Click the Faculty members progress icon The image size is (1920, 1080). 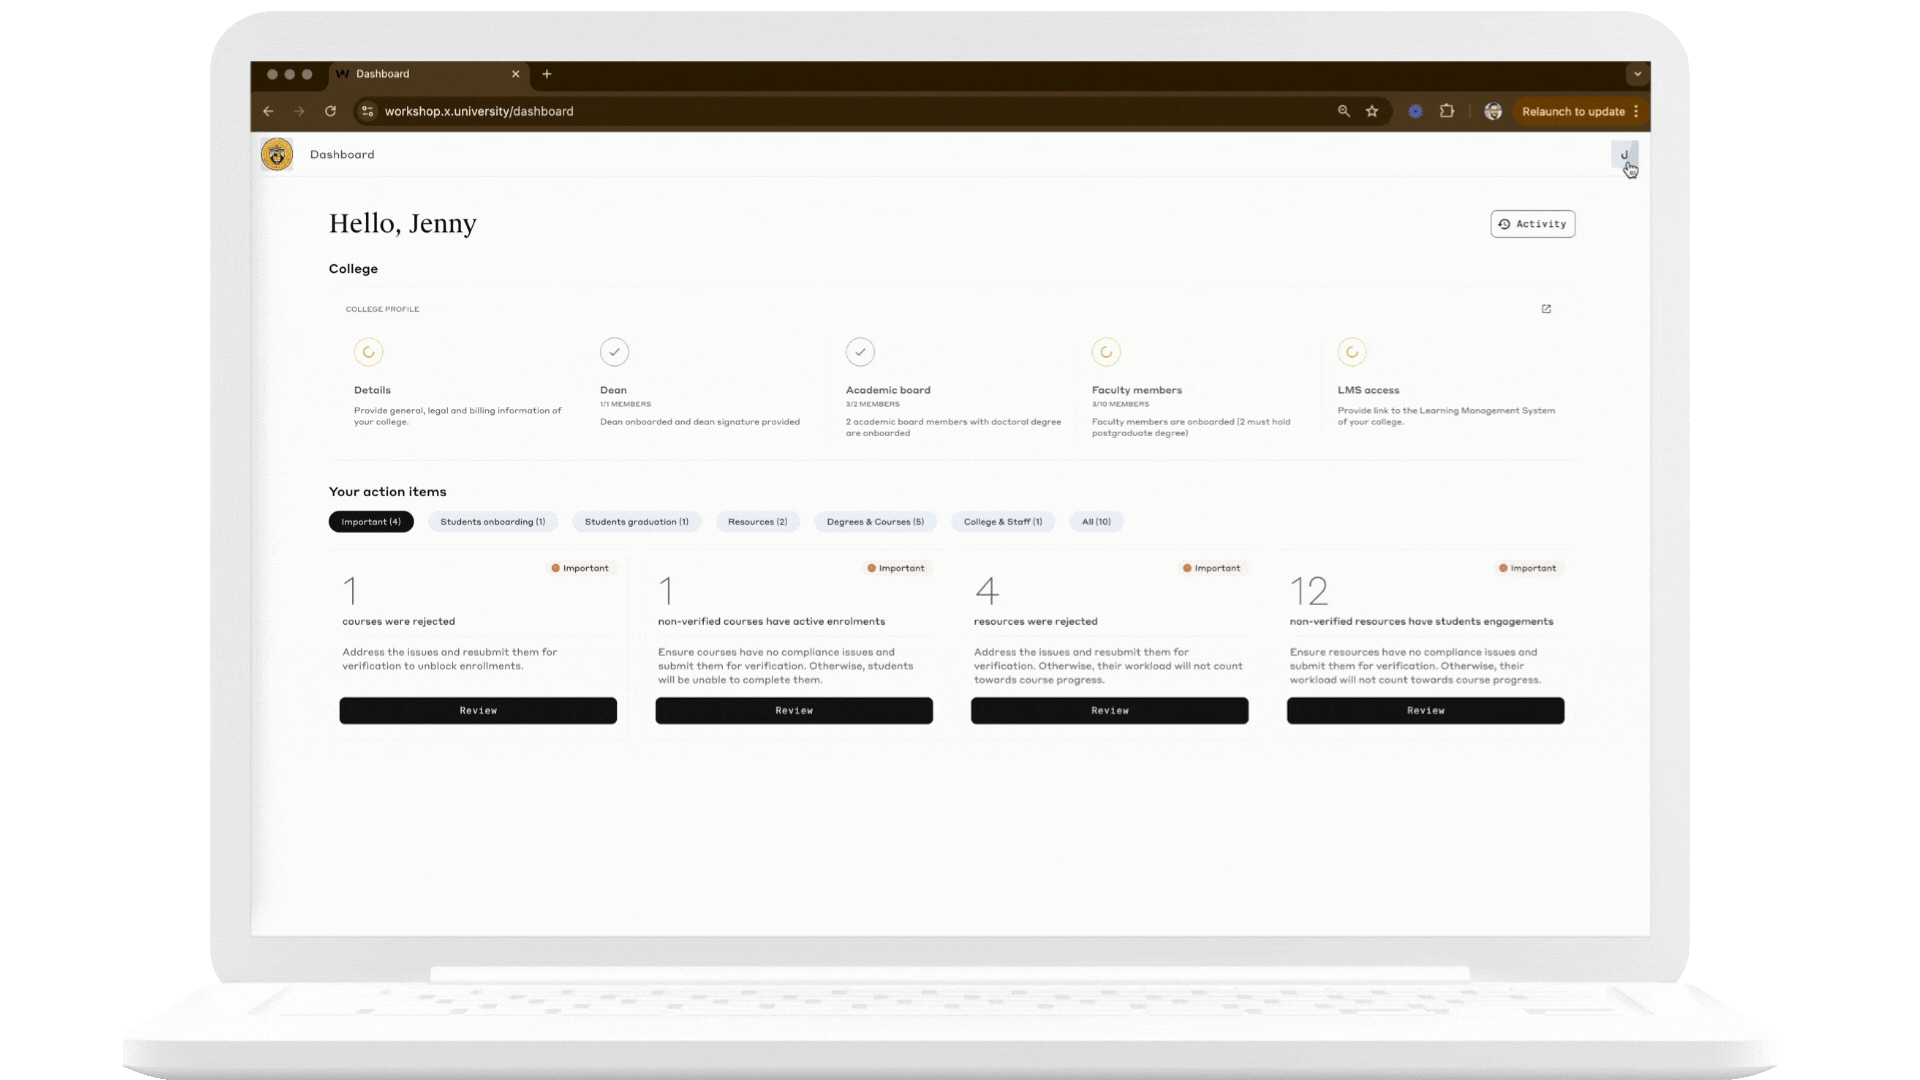pos(1106,352)
